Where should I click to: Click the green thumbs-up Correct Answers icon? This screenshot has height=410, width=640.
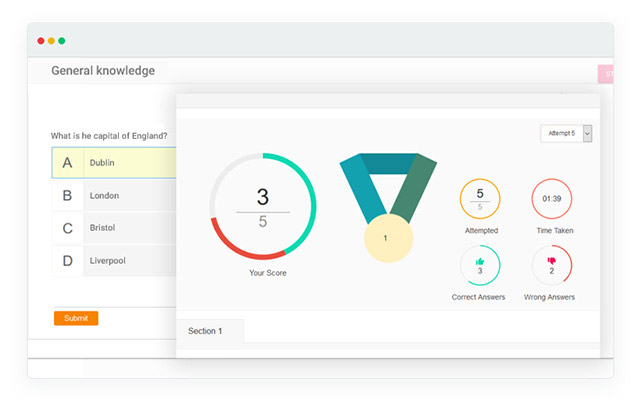(x=479, y=259)
